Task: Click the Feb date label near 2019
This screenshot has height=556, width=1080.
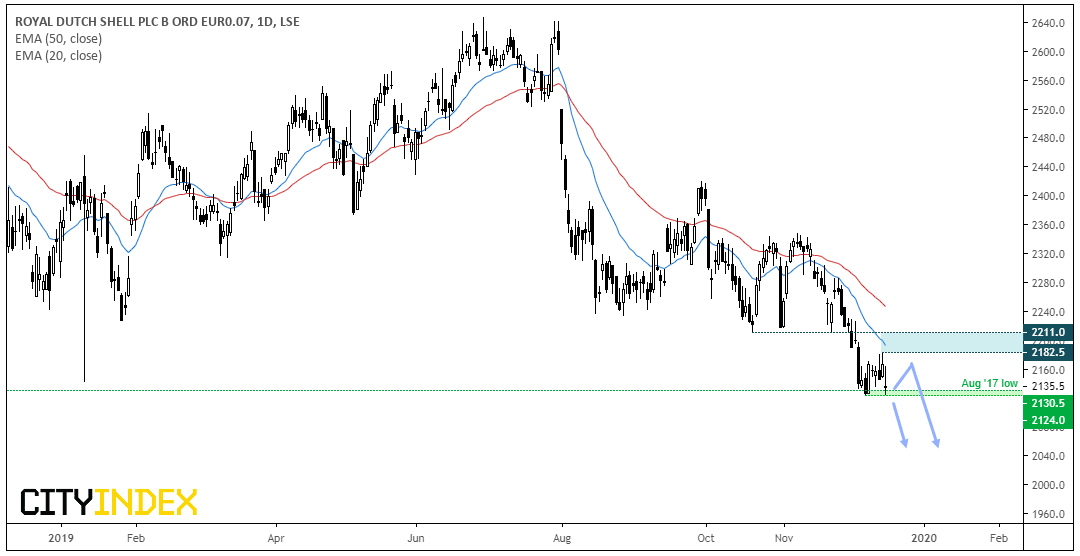Action: (x=136, y=537)
